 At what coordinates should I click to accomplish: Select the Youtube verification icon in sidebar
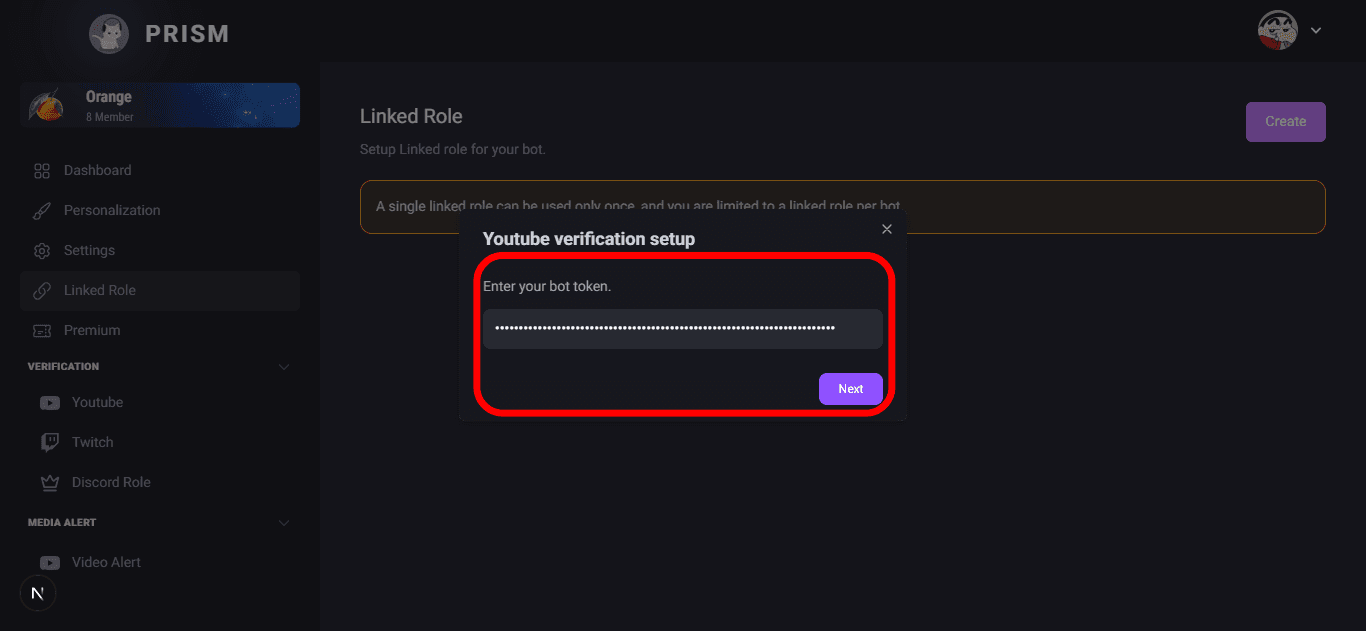[x=50, y=402]
